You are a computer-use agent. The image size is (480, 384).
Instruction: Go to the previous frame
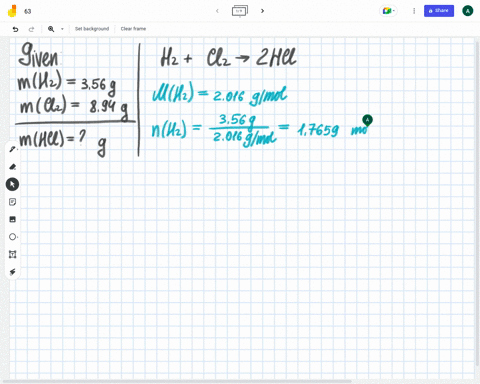217,11
